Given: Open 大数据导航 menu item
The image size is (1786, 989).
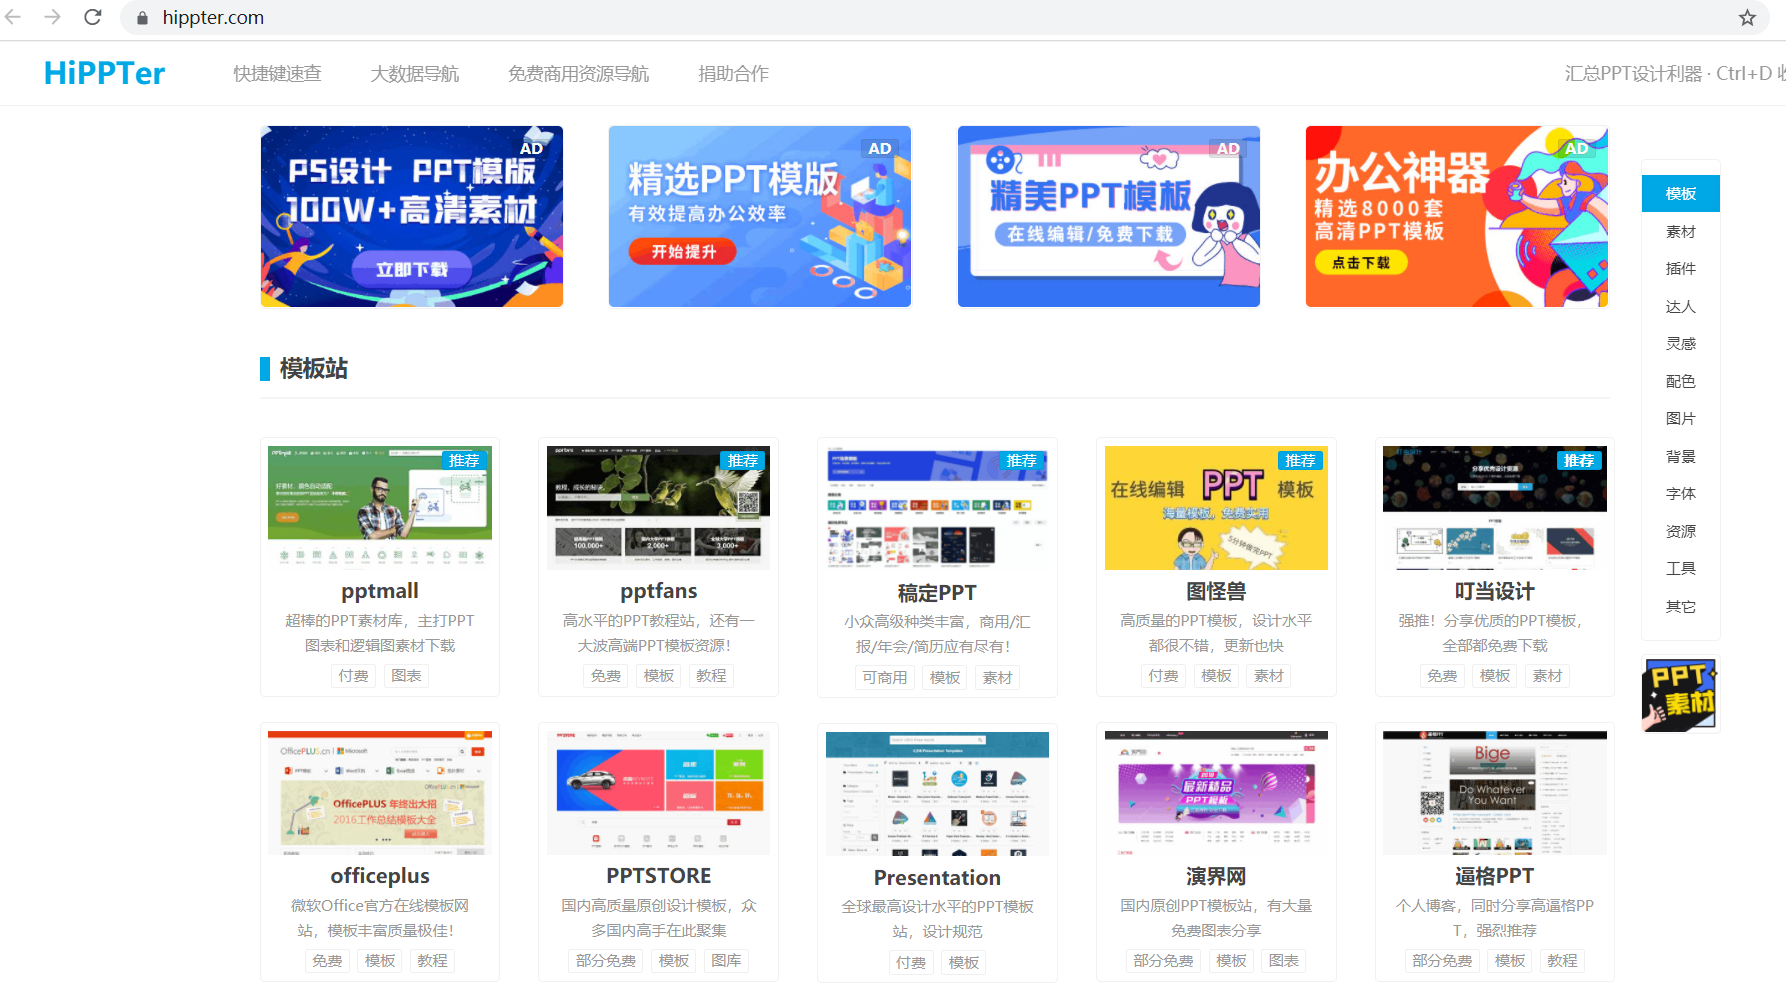Looking at the screenshot, I should (414, 73).
